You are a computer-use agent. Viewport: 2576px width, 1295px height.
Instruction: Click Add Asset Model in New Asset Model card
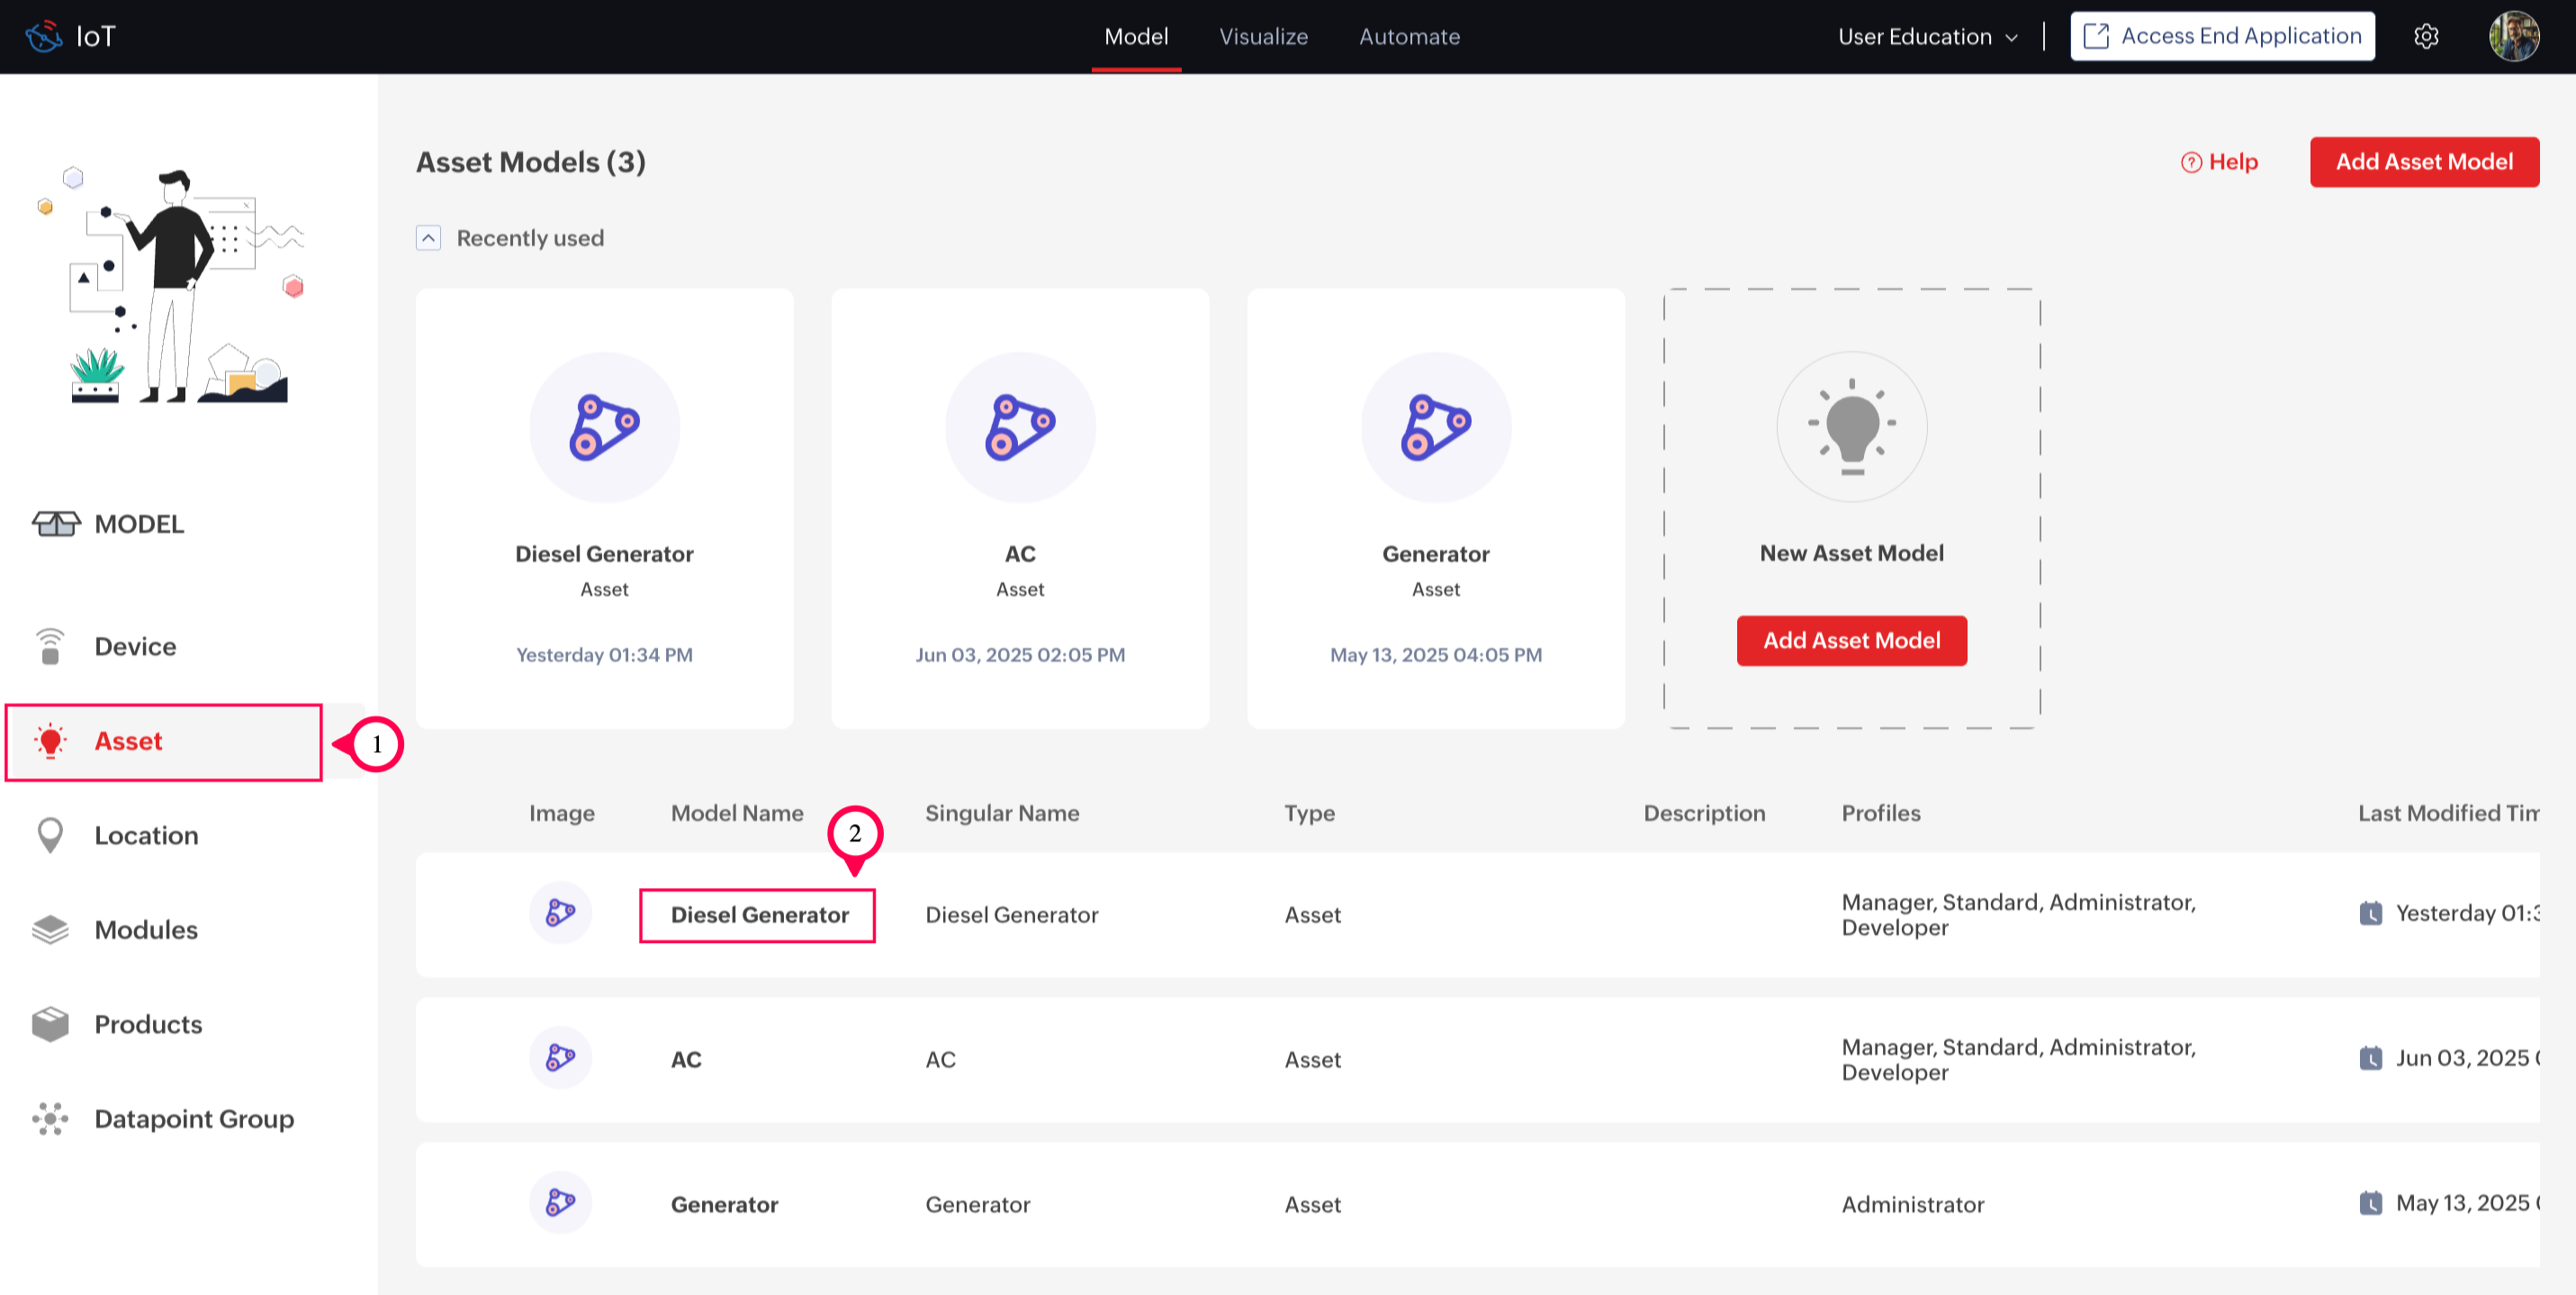(x=1851, y=640)
